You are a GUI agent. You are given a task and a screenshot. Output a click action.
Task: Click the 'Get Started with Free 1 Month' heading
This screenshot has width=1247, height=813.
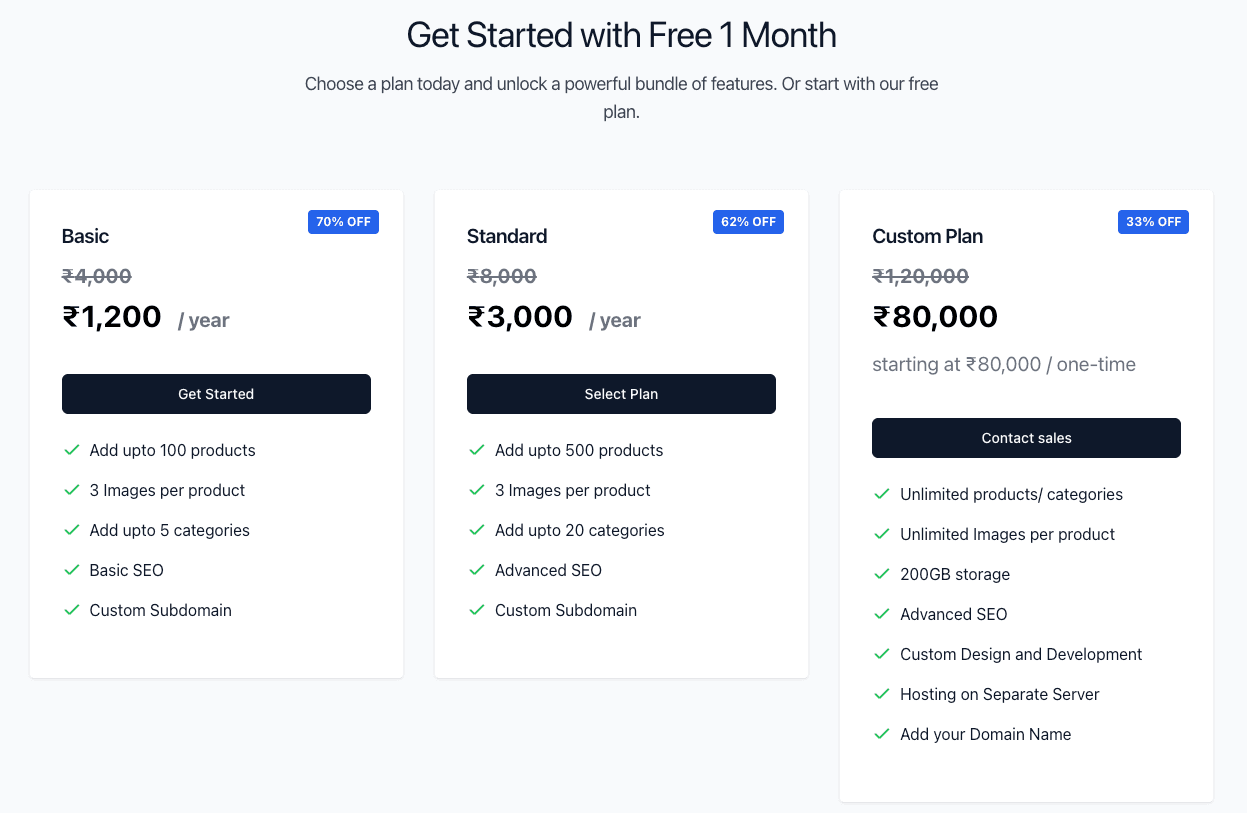point(621,35)
